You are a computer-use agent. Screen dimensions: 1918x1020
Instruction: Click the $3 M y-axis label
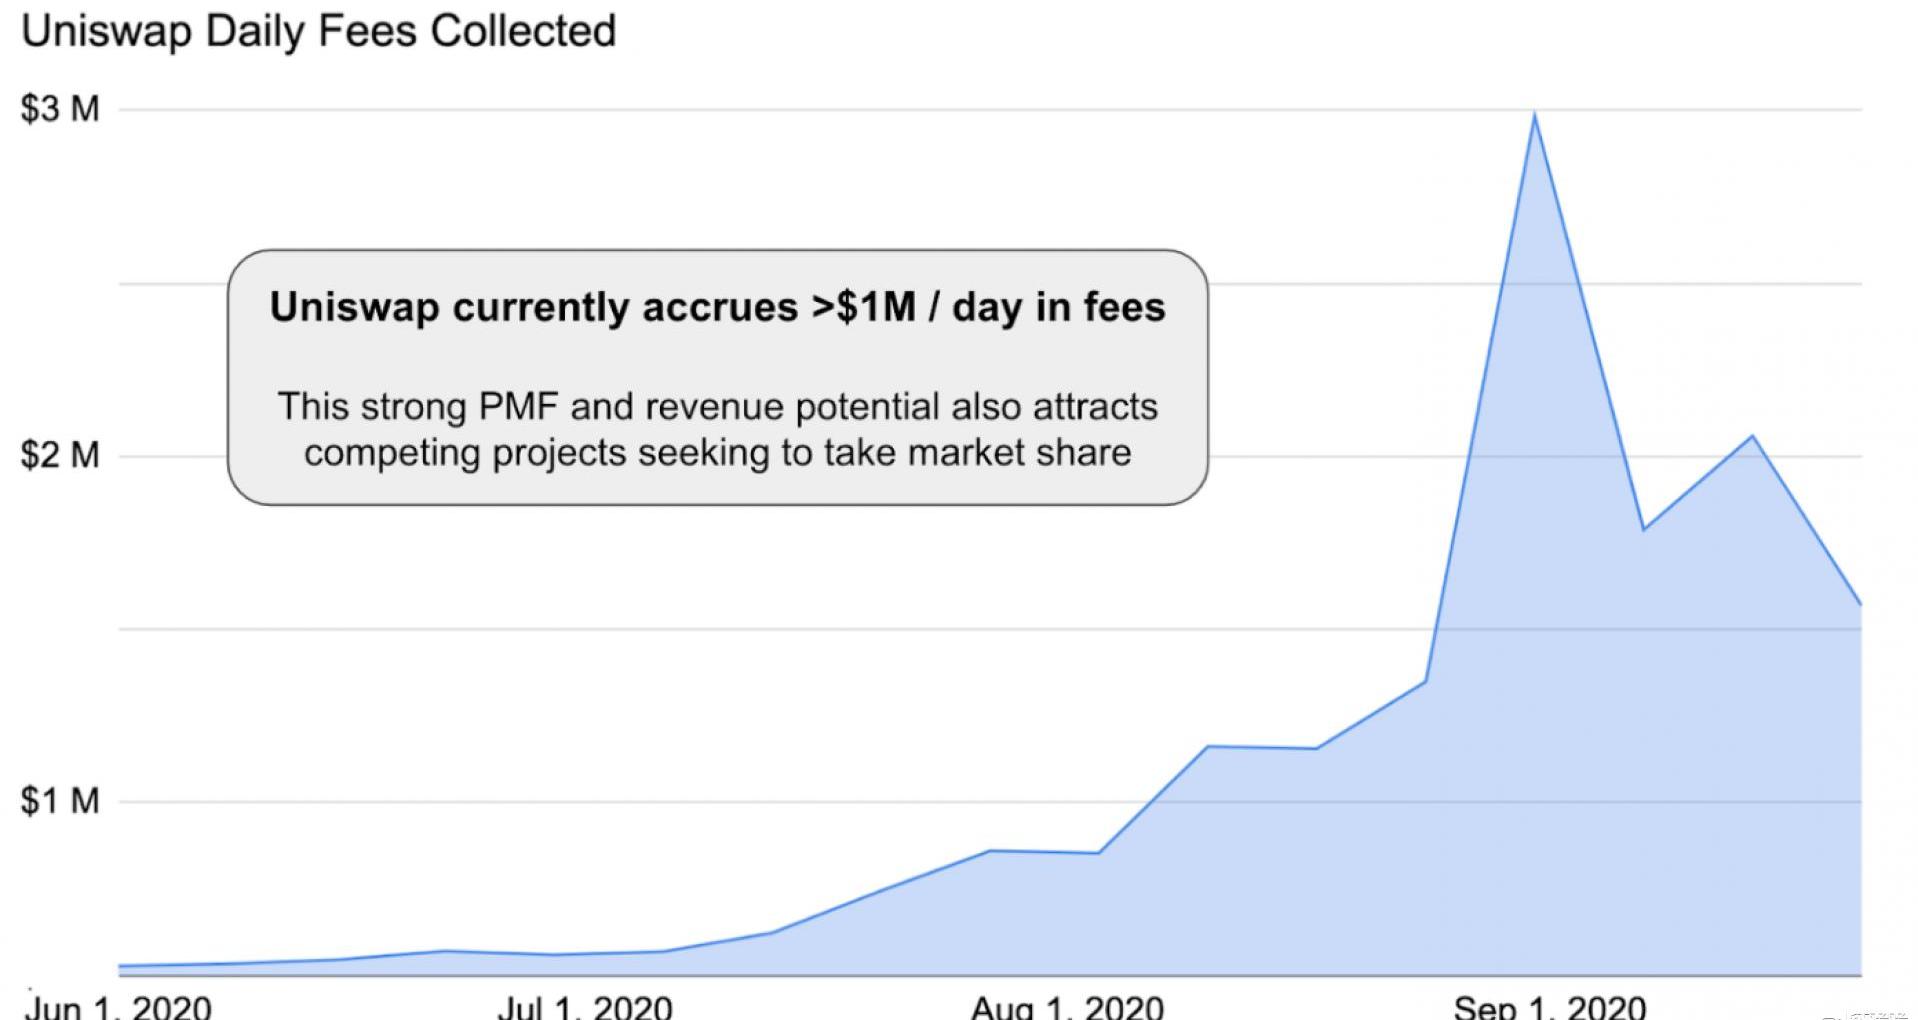click(x=60, y=109)
